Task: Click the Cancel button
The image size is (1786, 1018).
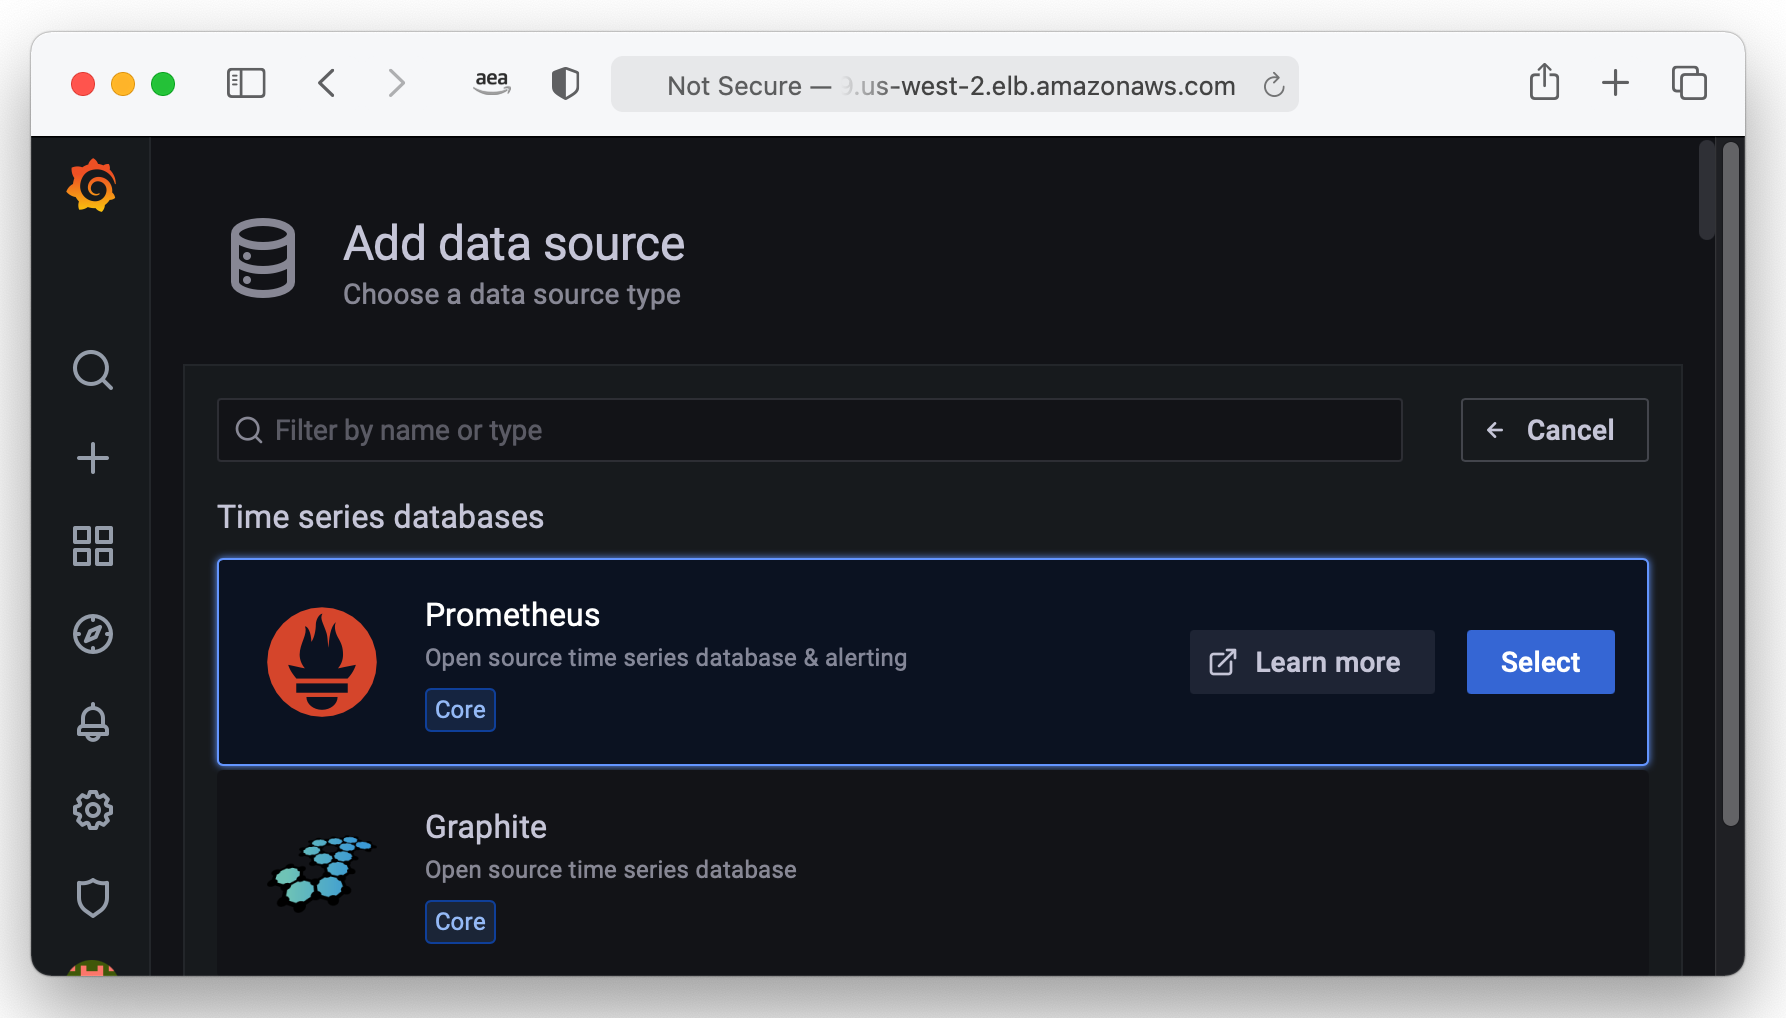Action: pyautogui.click(x=1555, y=430)
